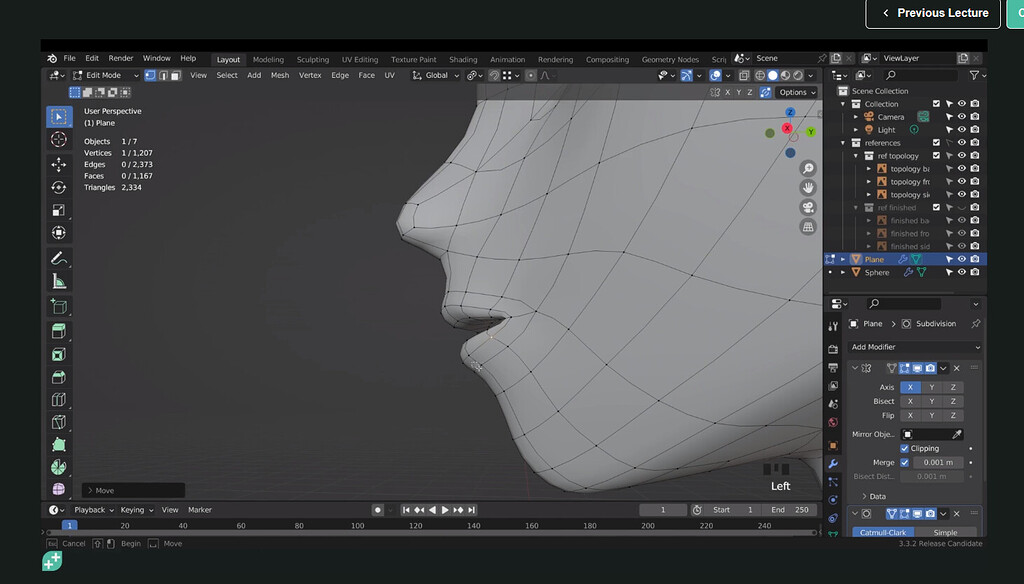The height and width of the screenshot is (584, 1024).
Task: Select the Proportional Editing falloff icon
Action: (x=545, y=75)
